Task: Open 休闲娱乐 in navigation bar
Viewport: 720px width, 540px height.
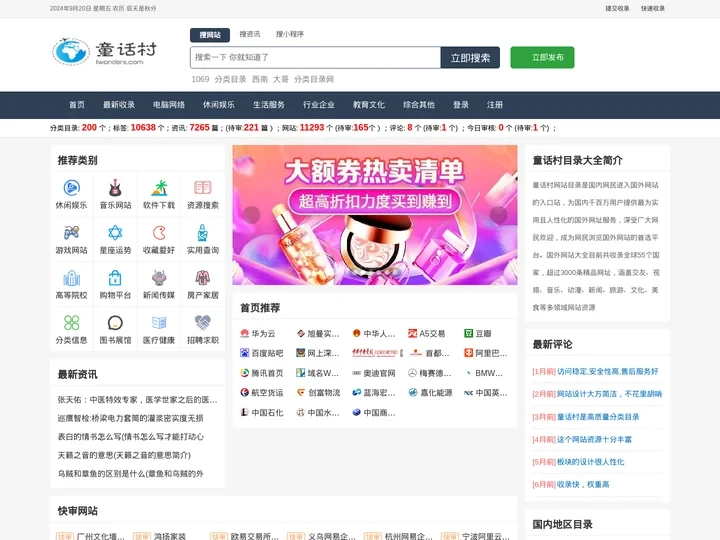Action: pos(219,105)
